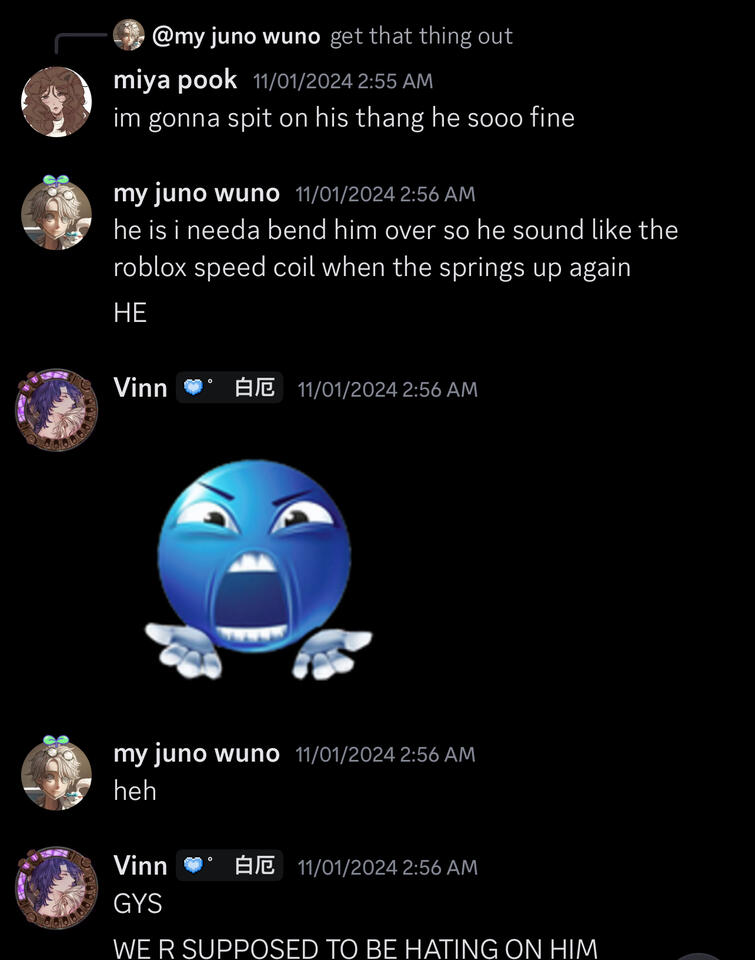Select the roblox speed coil message
Viewport: 755px width, 960px height.
tap(395, 249)
